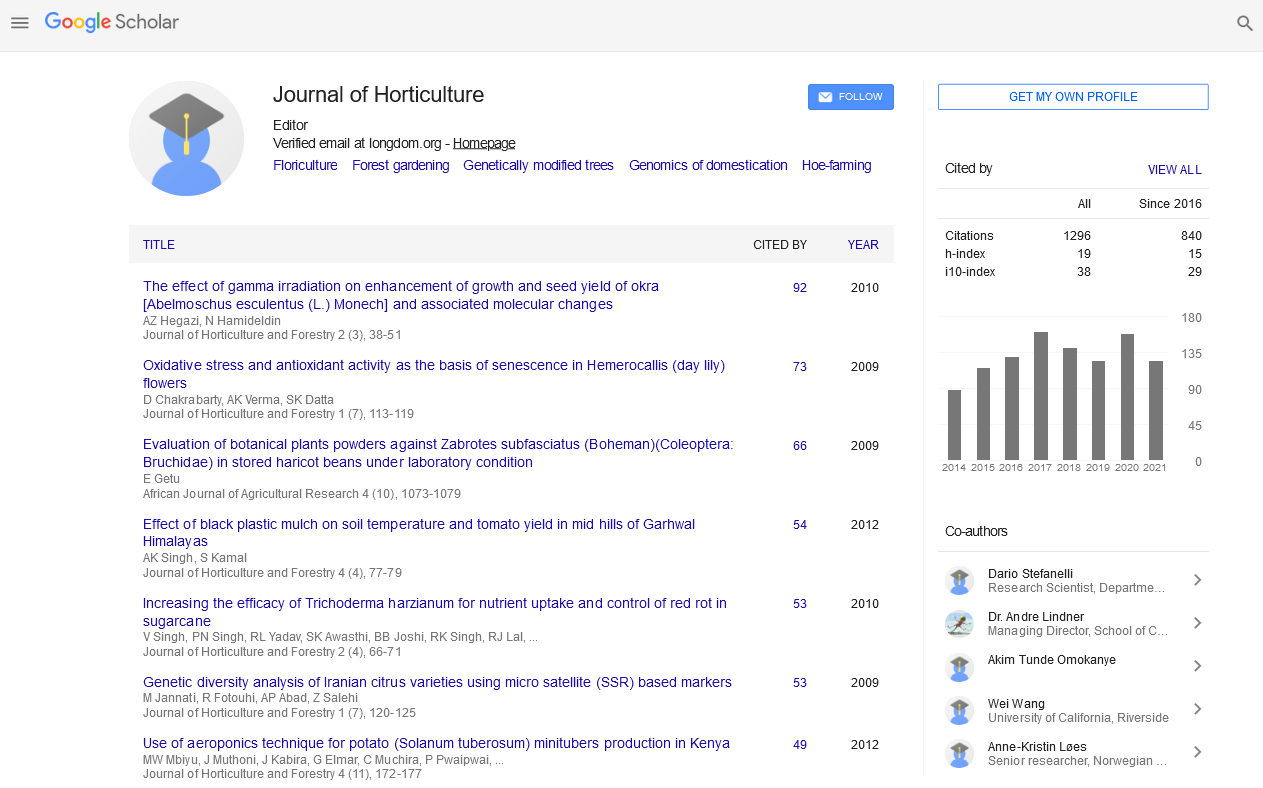
Task: Open the Hemerocallis senescence article
Action: (x=434, y=374)
